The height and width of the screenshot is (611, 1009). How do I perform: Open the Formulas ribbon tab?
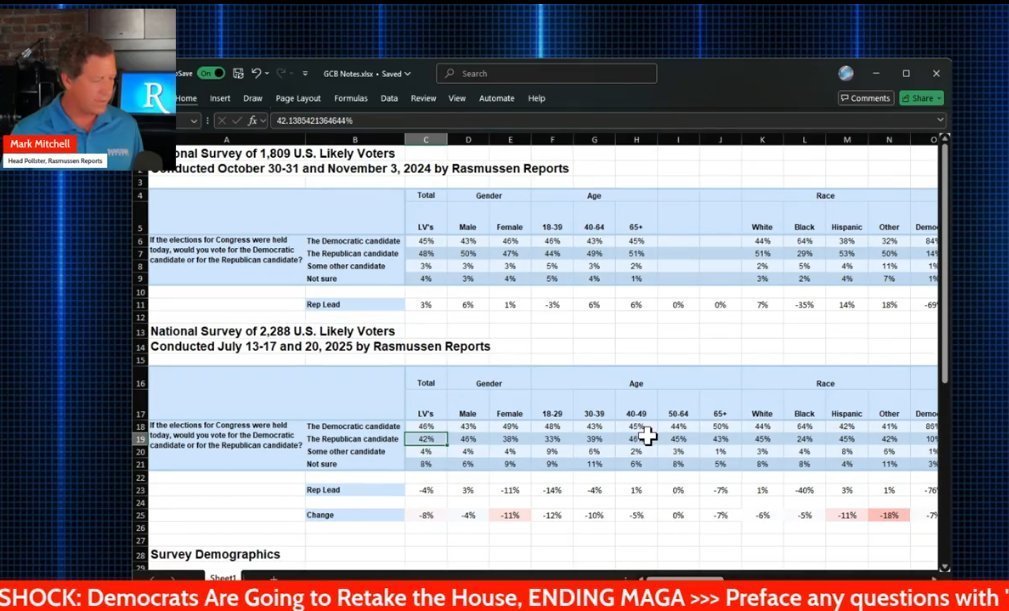coord(351,98)
